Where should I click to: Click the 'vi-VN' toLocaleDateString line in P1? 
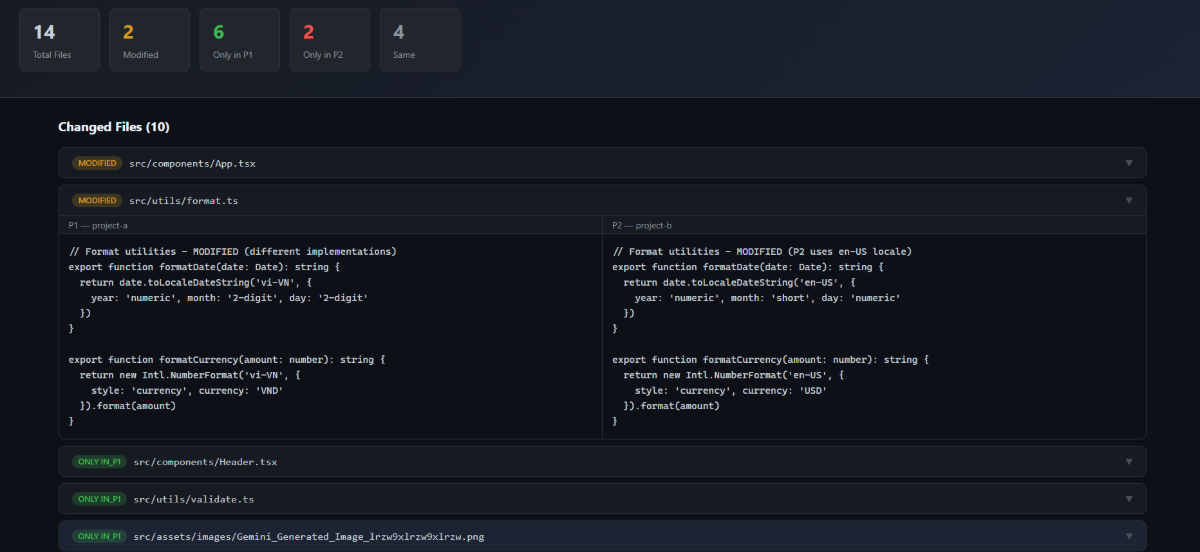point(196,282)
